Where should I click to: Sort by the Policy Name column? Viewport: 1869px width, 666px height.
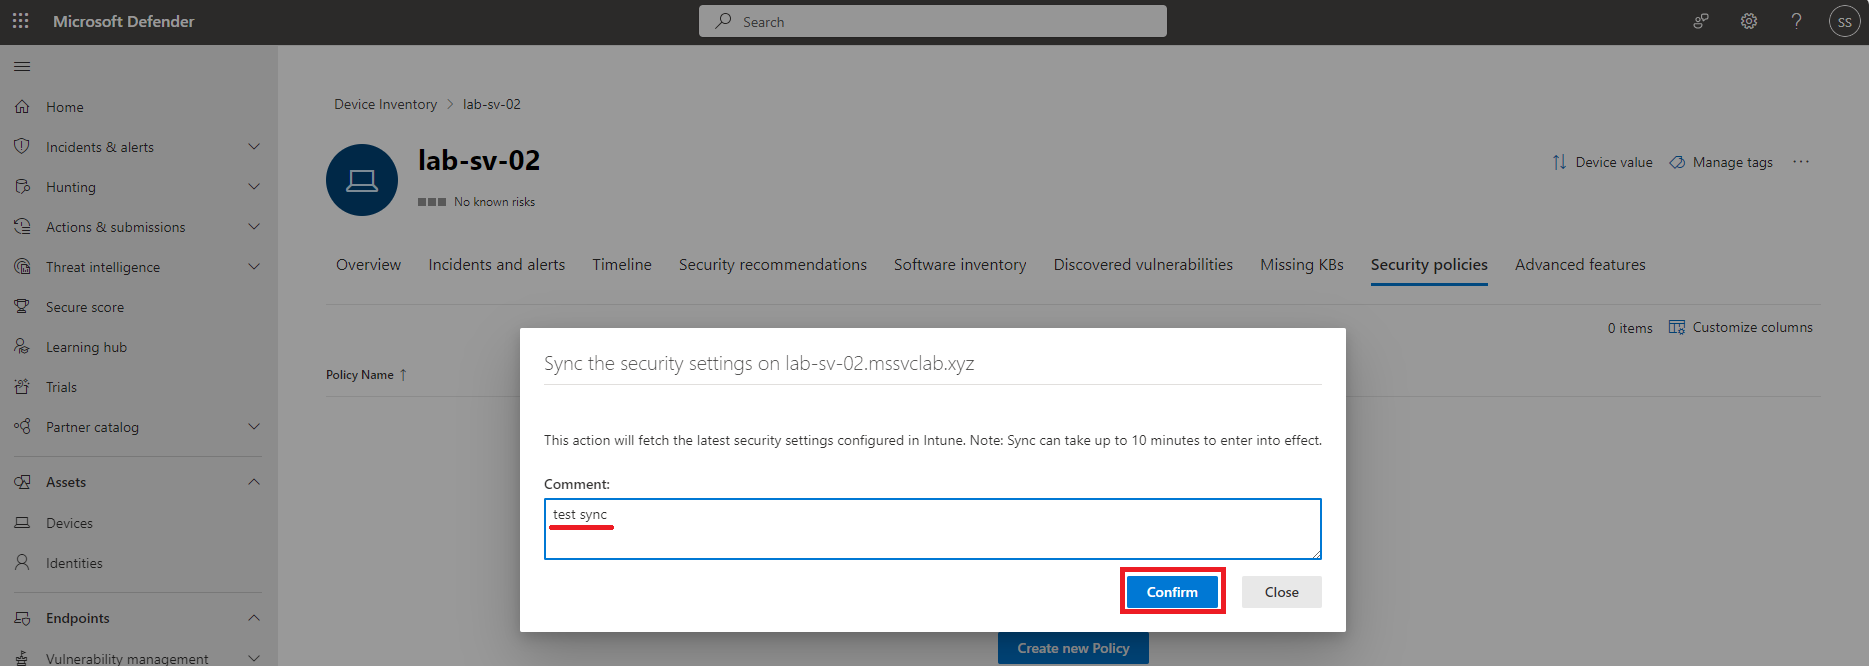coord(366,375)
